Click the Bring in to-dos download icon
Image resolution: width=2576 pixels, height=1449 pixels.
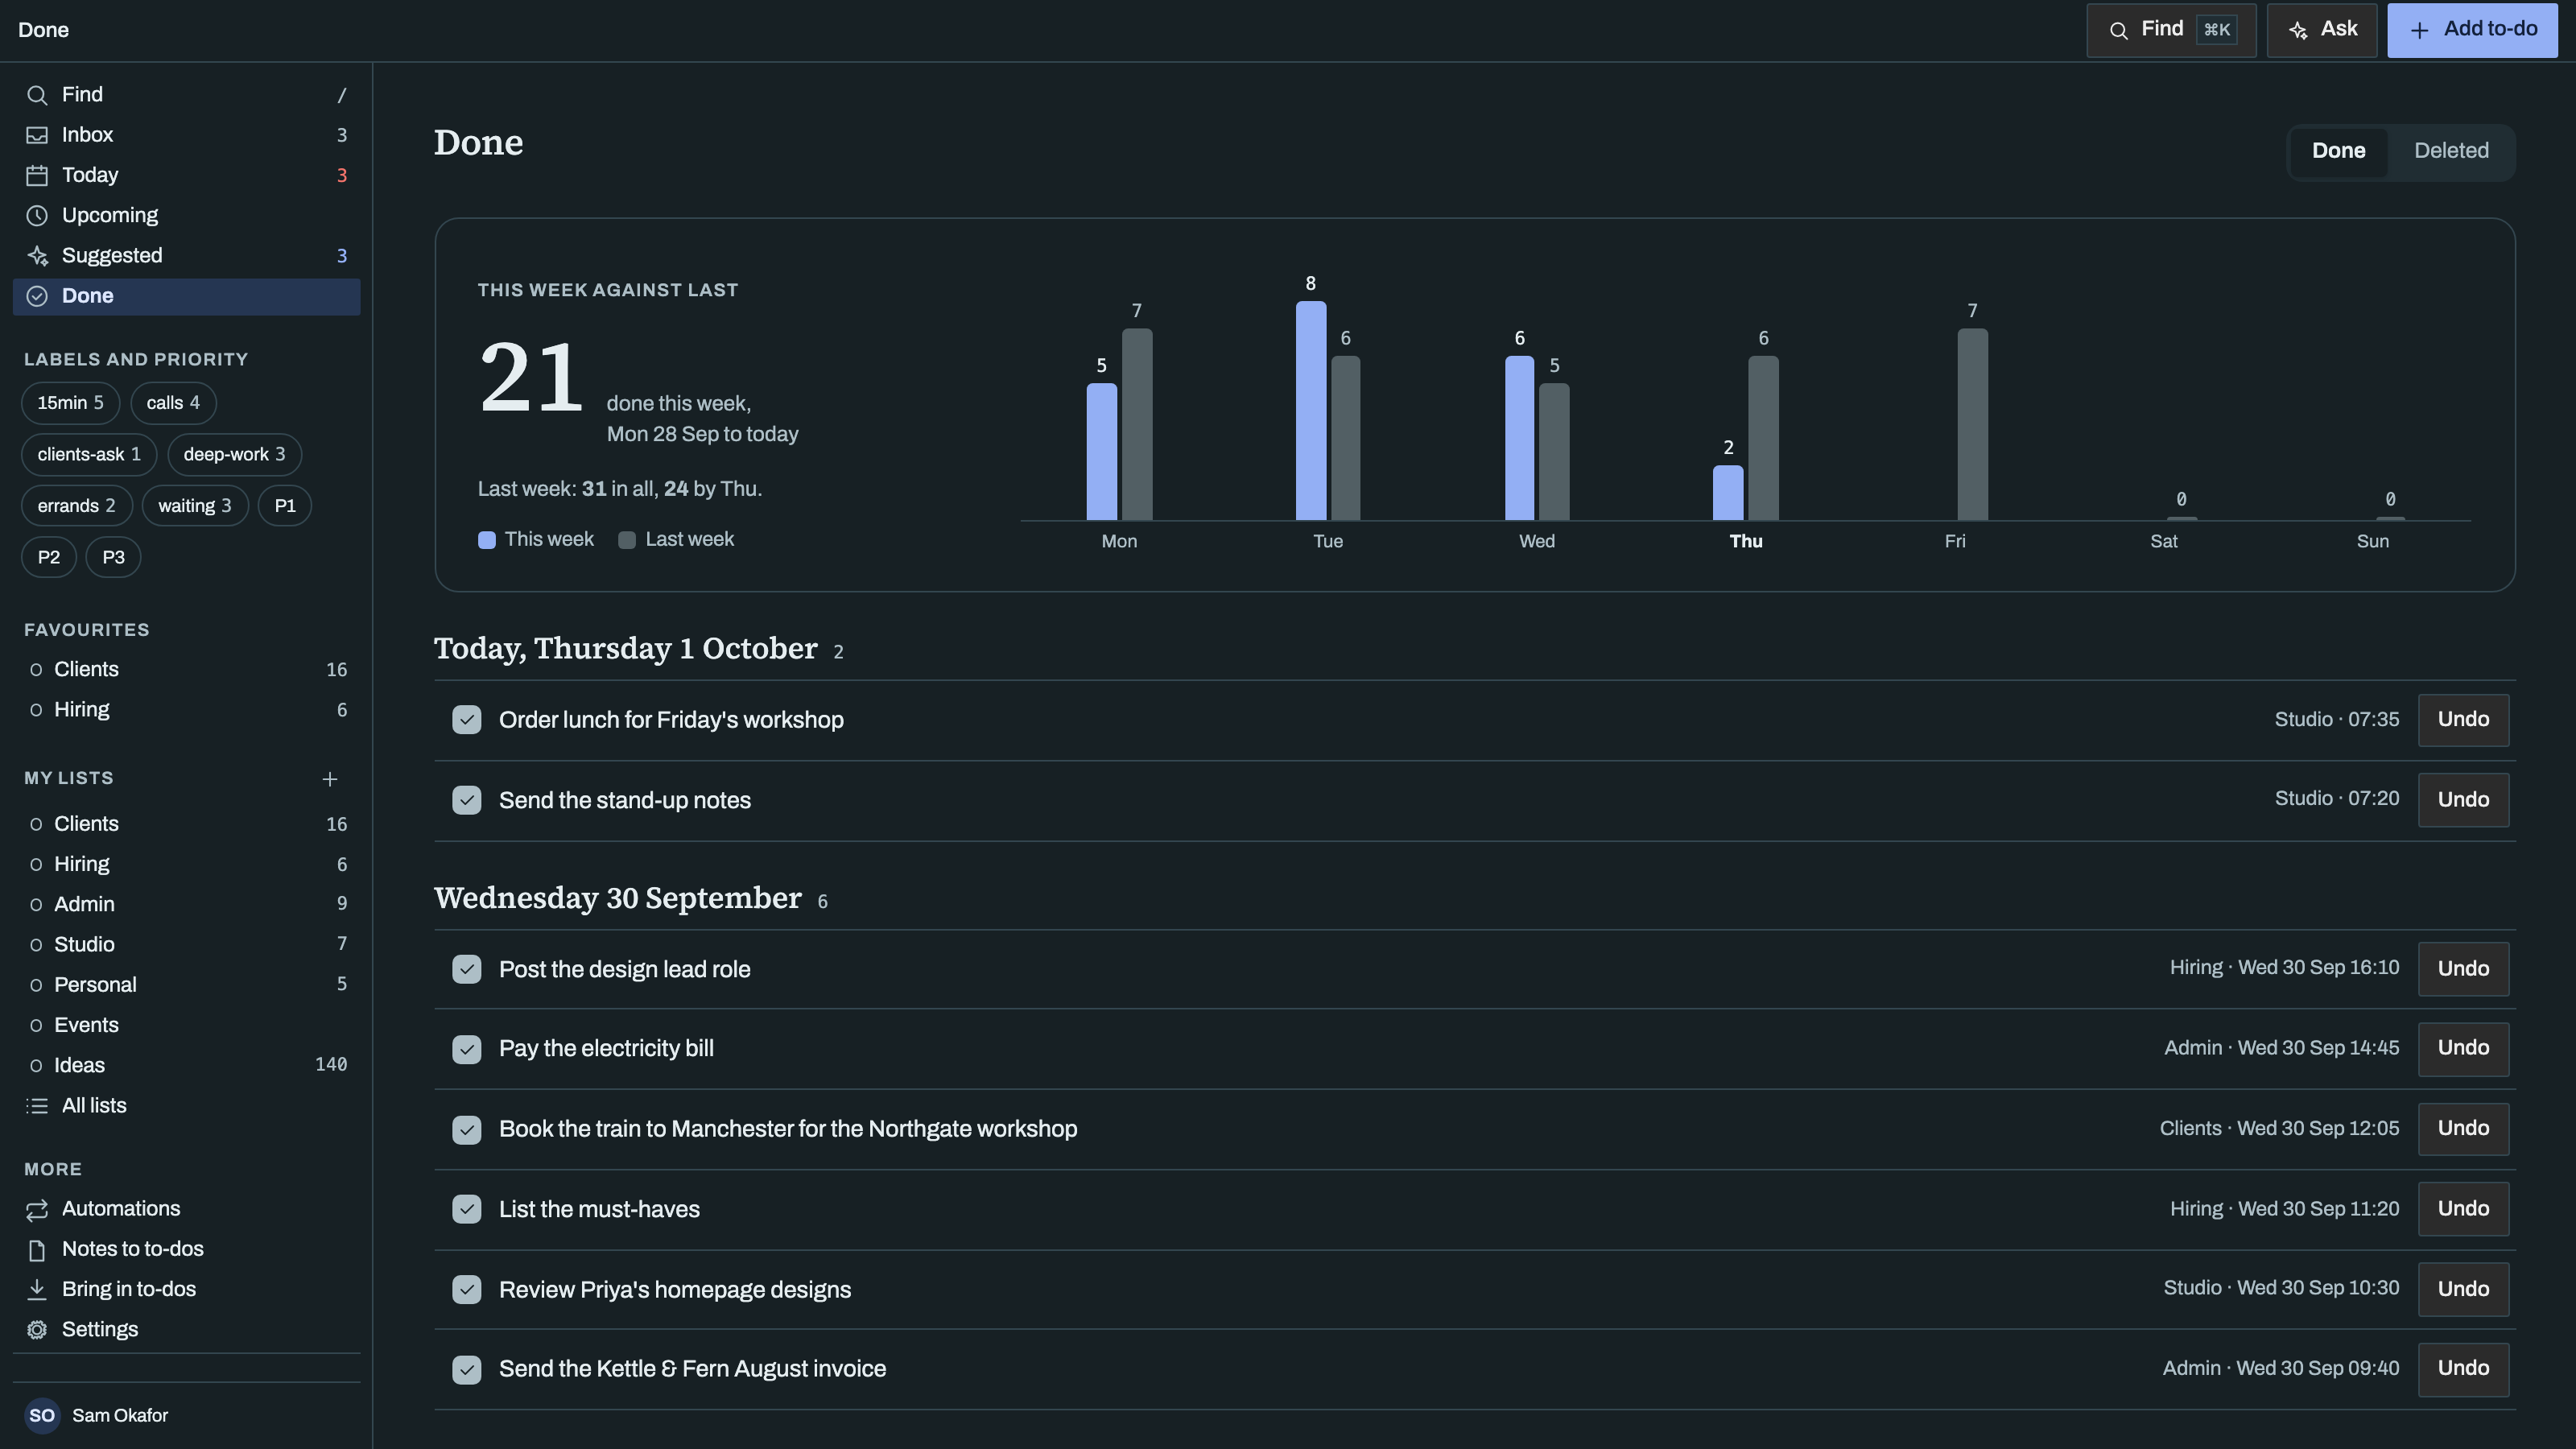click(x=37, y=1290)
